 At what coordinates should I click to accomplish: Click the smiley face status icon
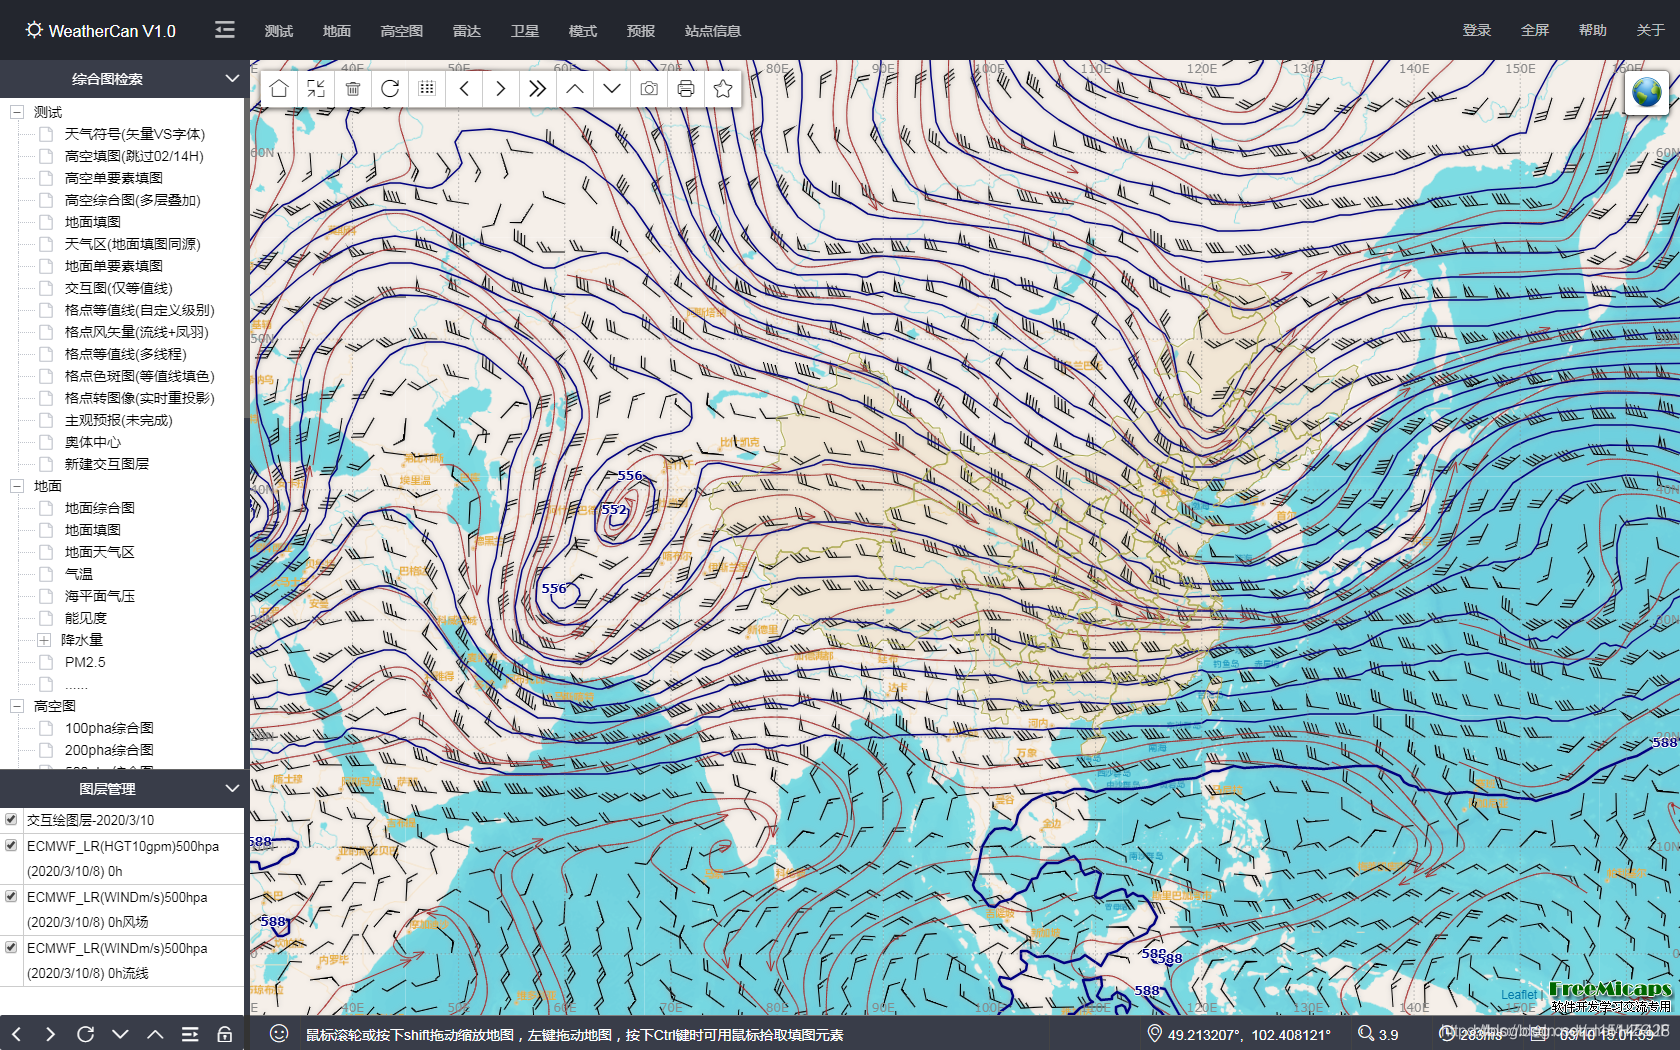tap(279, 1033)
